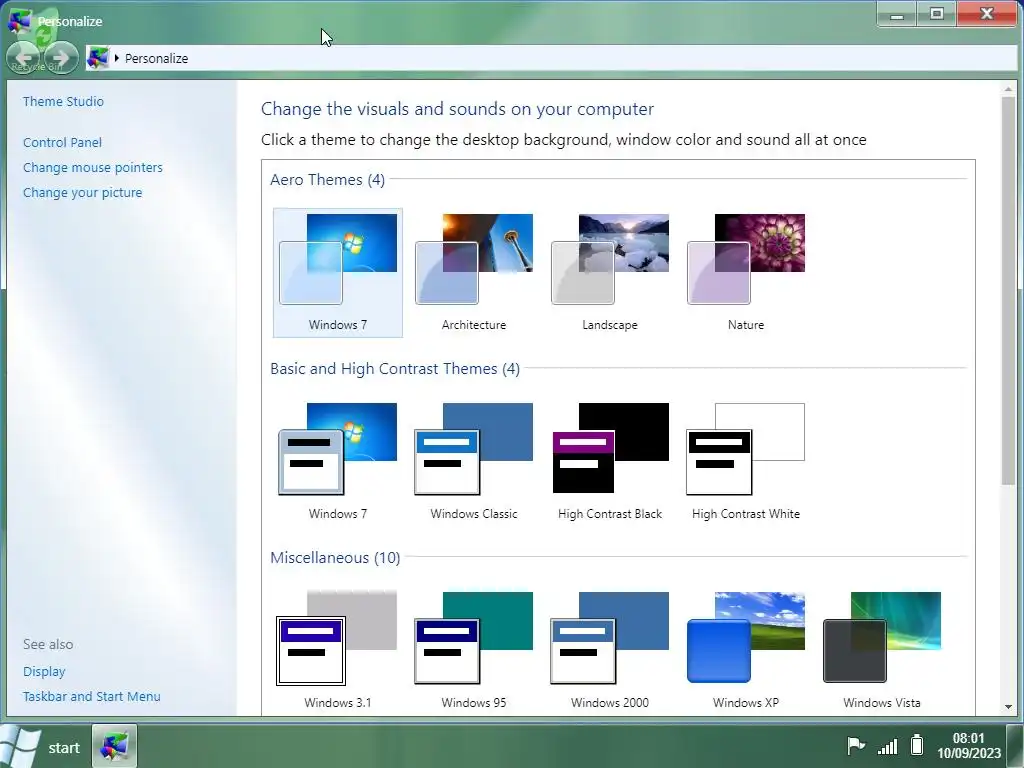Image resolution: width=1024 pixels, height=768 pixels.
Task: Go forward with the forward arrow
Action: [61, 57]
